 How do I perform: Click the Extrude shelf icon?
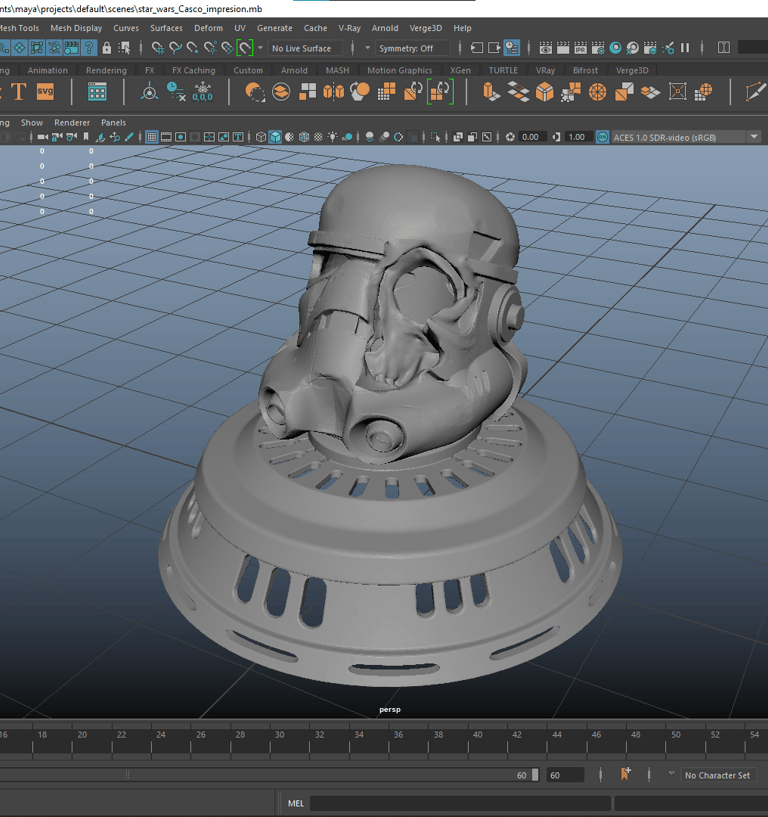pyautogui.click(x=491, y=92)
